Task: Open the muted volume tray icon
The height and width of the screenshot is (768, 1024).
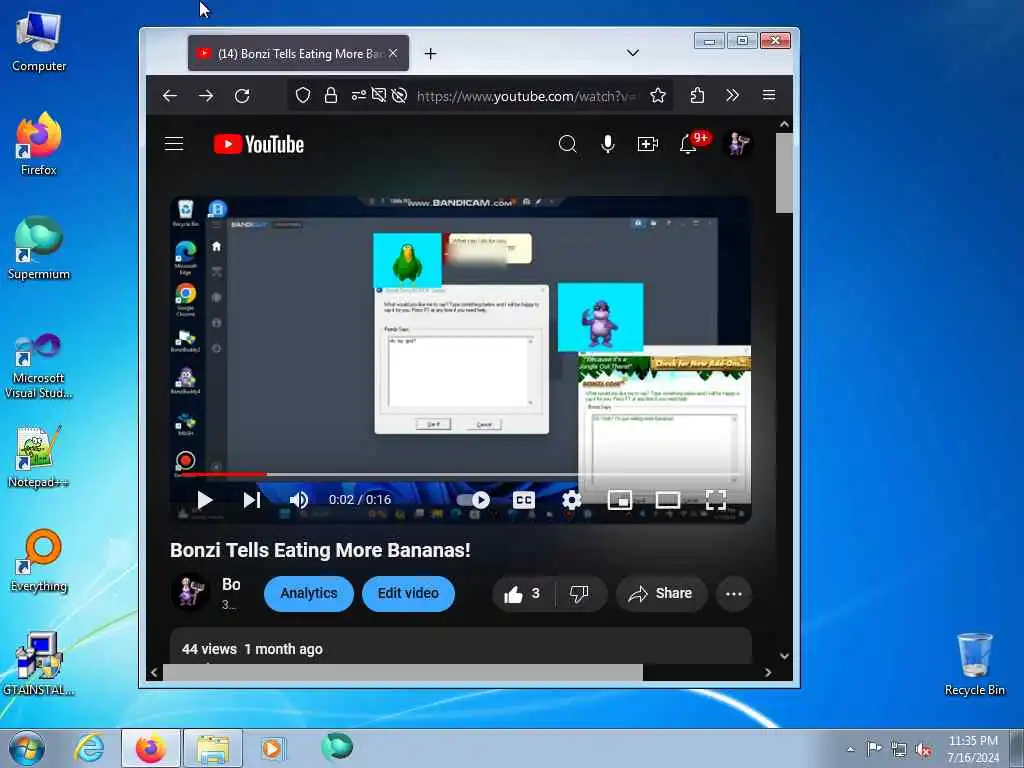Action: 923,749
